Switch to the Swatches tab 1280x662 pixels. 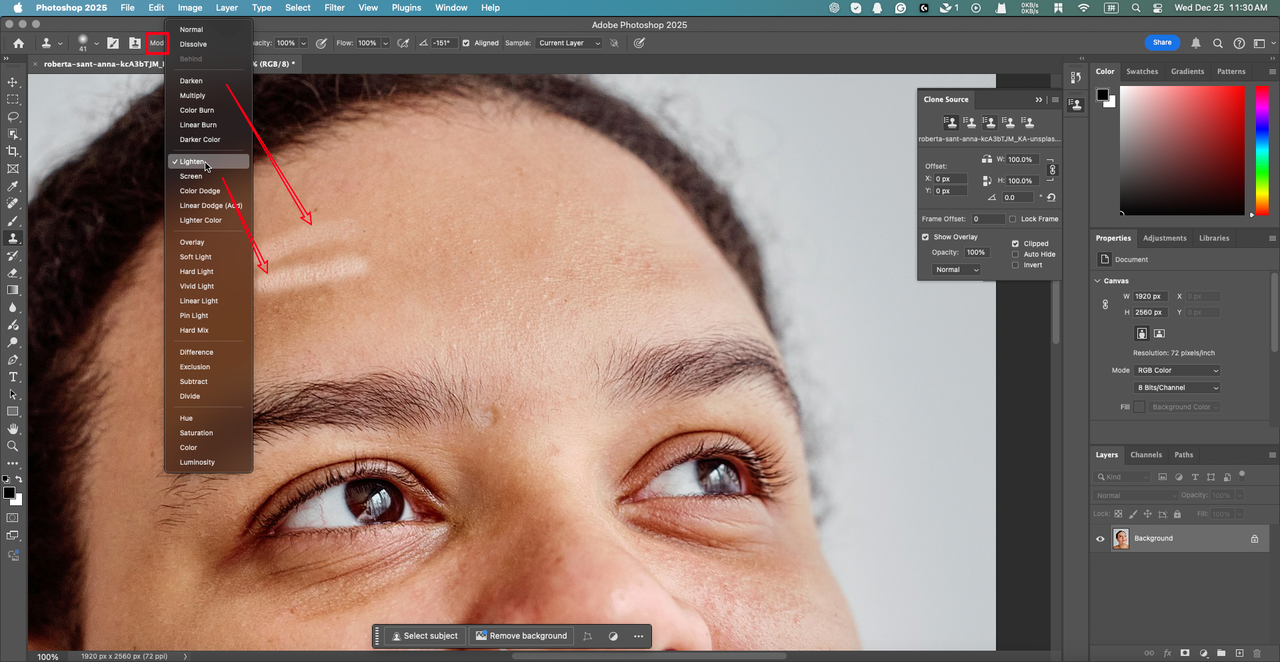1142,72
